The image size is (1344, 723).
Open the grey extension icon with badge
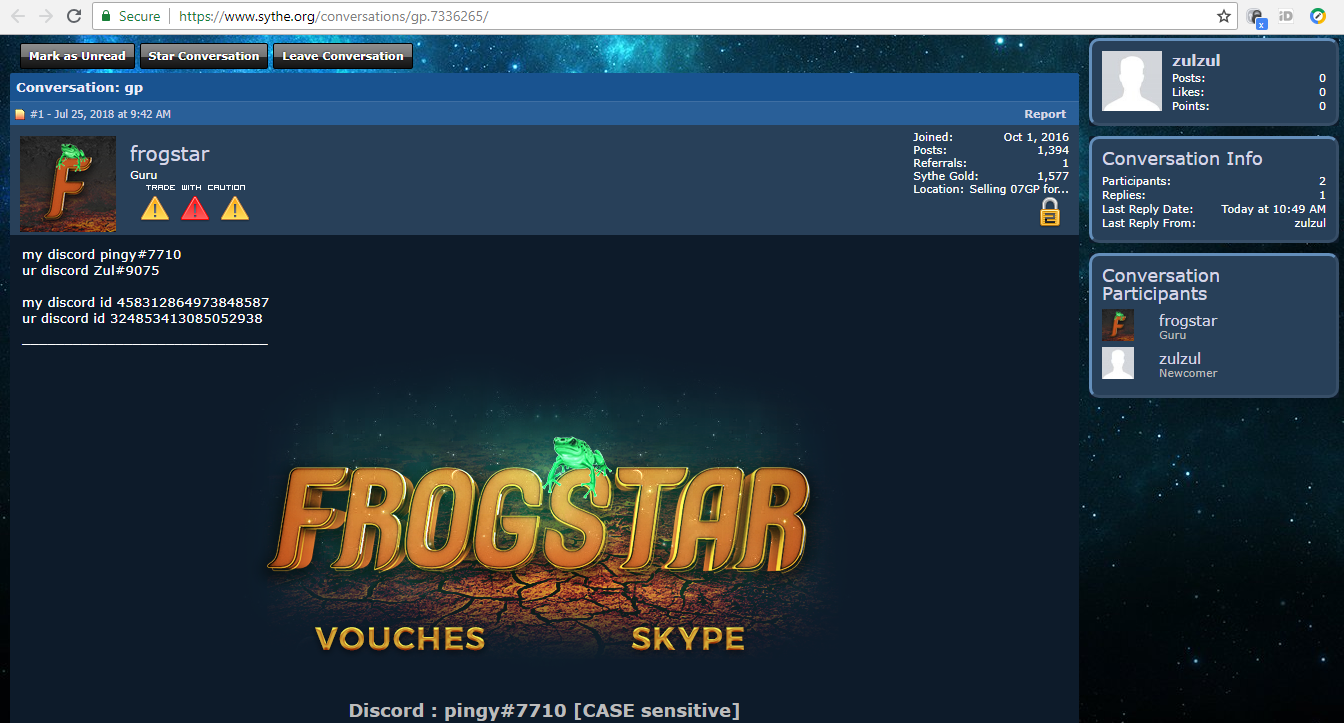pyautogui.click(x=1256, y=17)
